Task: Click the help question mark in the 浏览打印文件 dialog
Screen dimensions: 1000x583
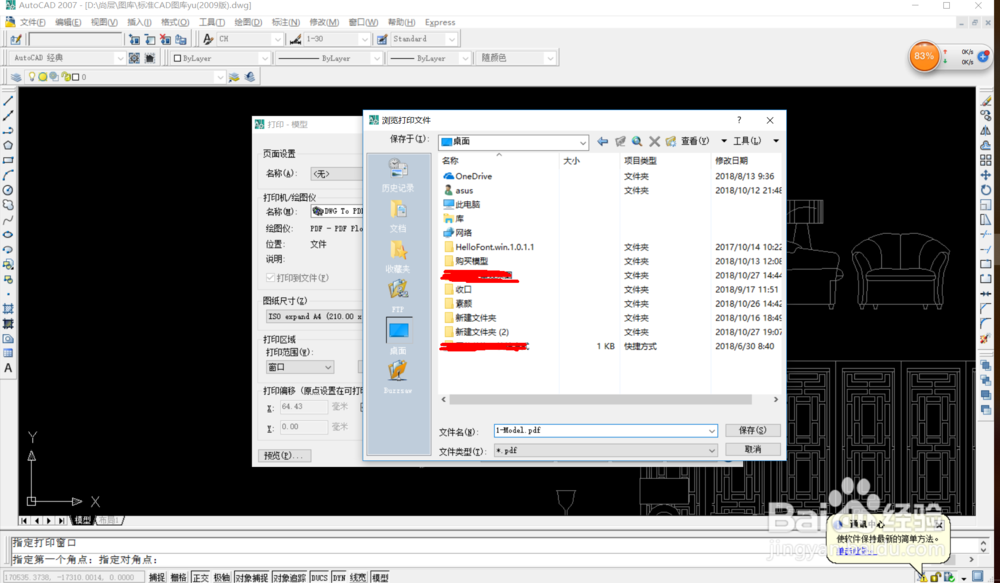Action: (739, 120)
